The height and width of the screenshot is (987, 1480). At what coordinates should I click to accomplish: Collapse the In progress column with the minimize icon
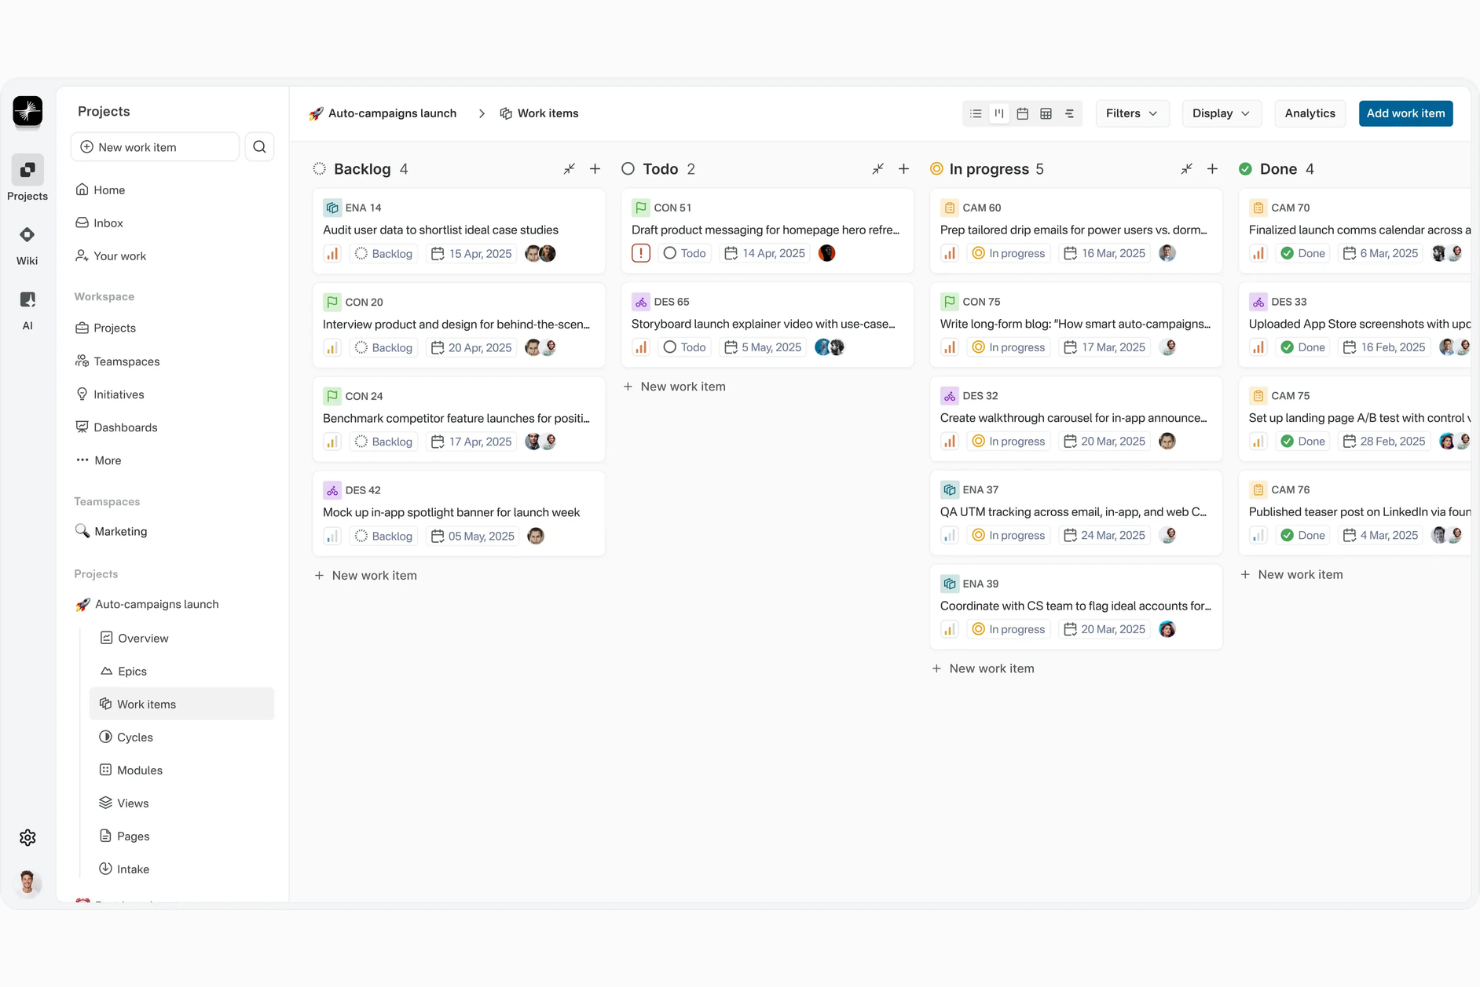[1186, 169]
